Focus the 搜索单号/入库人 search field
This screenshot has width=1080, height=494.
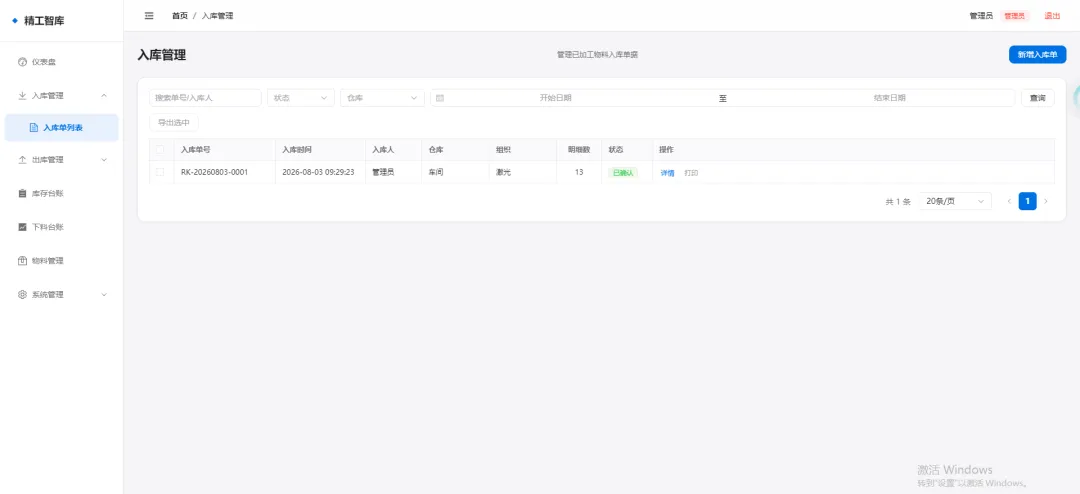coord(205,98)
